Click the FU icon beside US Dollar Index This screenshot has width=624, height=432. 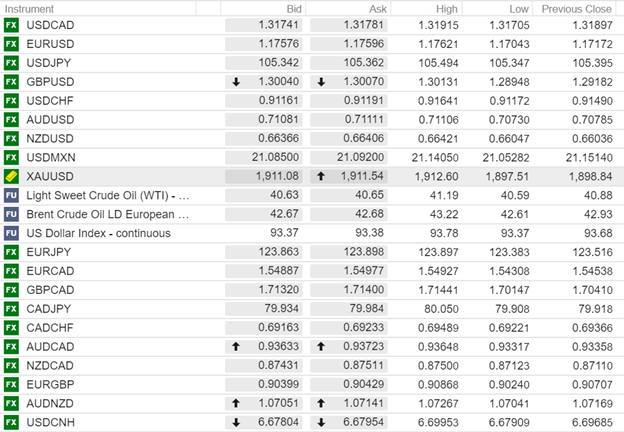tap(12, 233)
